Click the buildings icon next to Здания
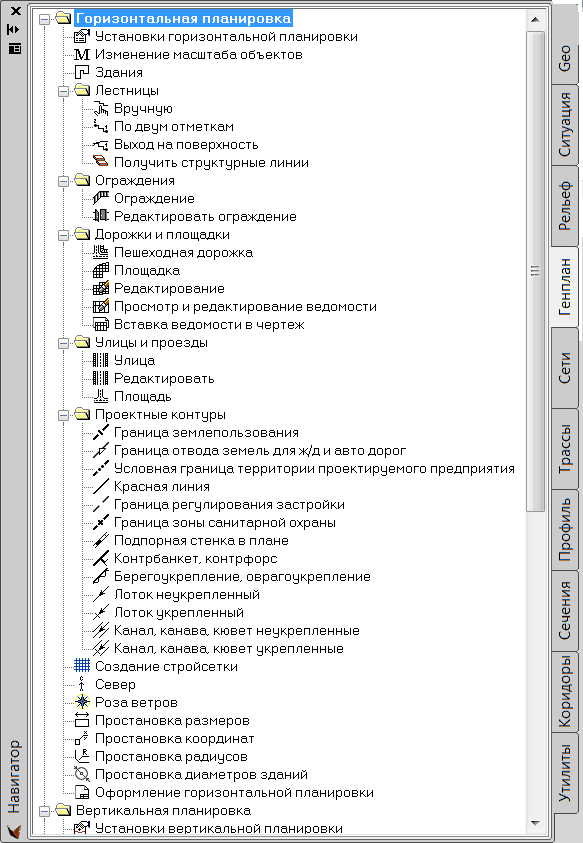 (82, 72)
